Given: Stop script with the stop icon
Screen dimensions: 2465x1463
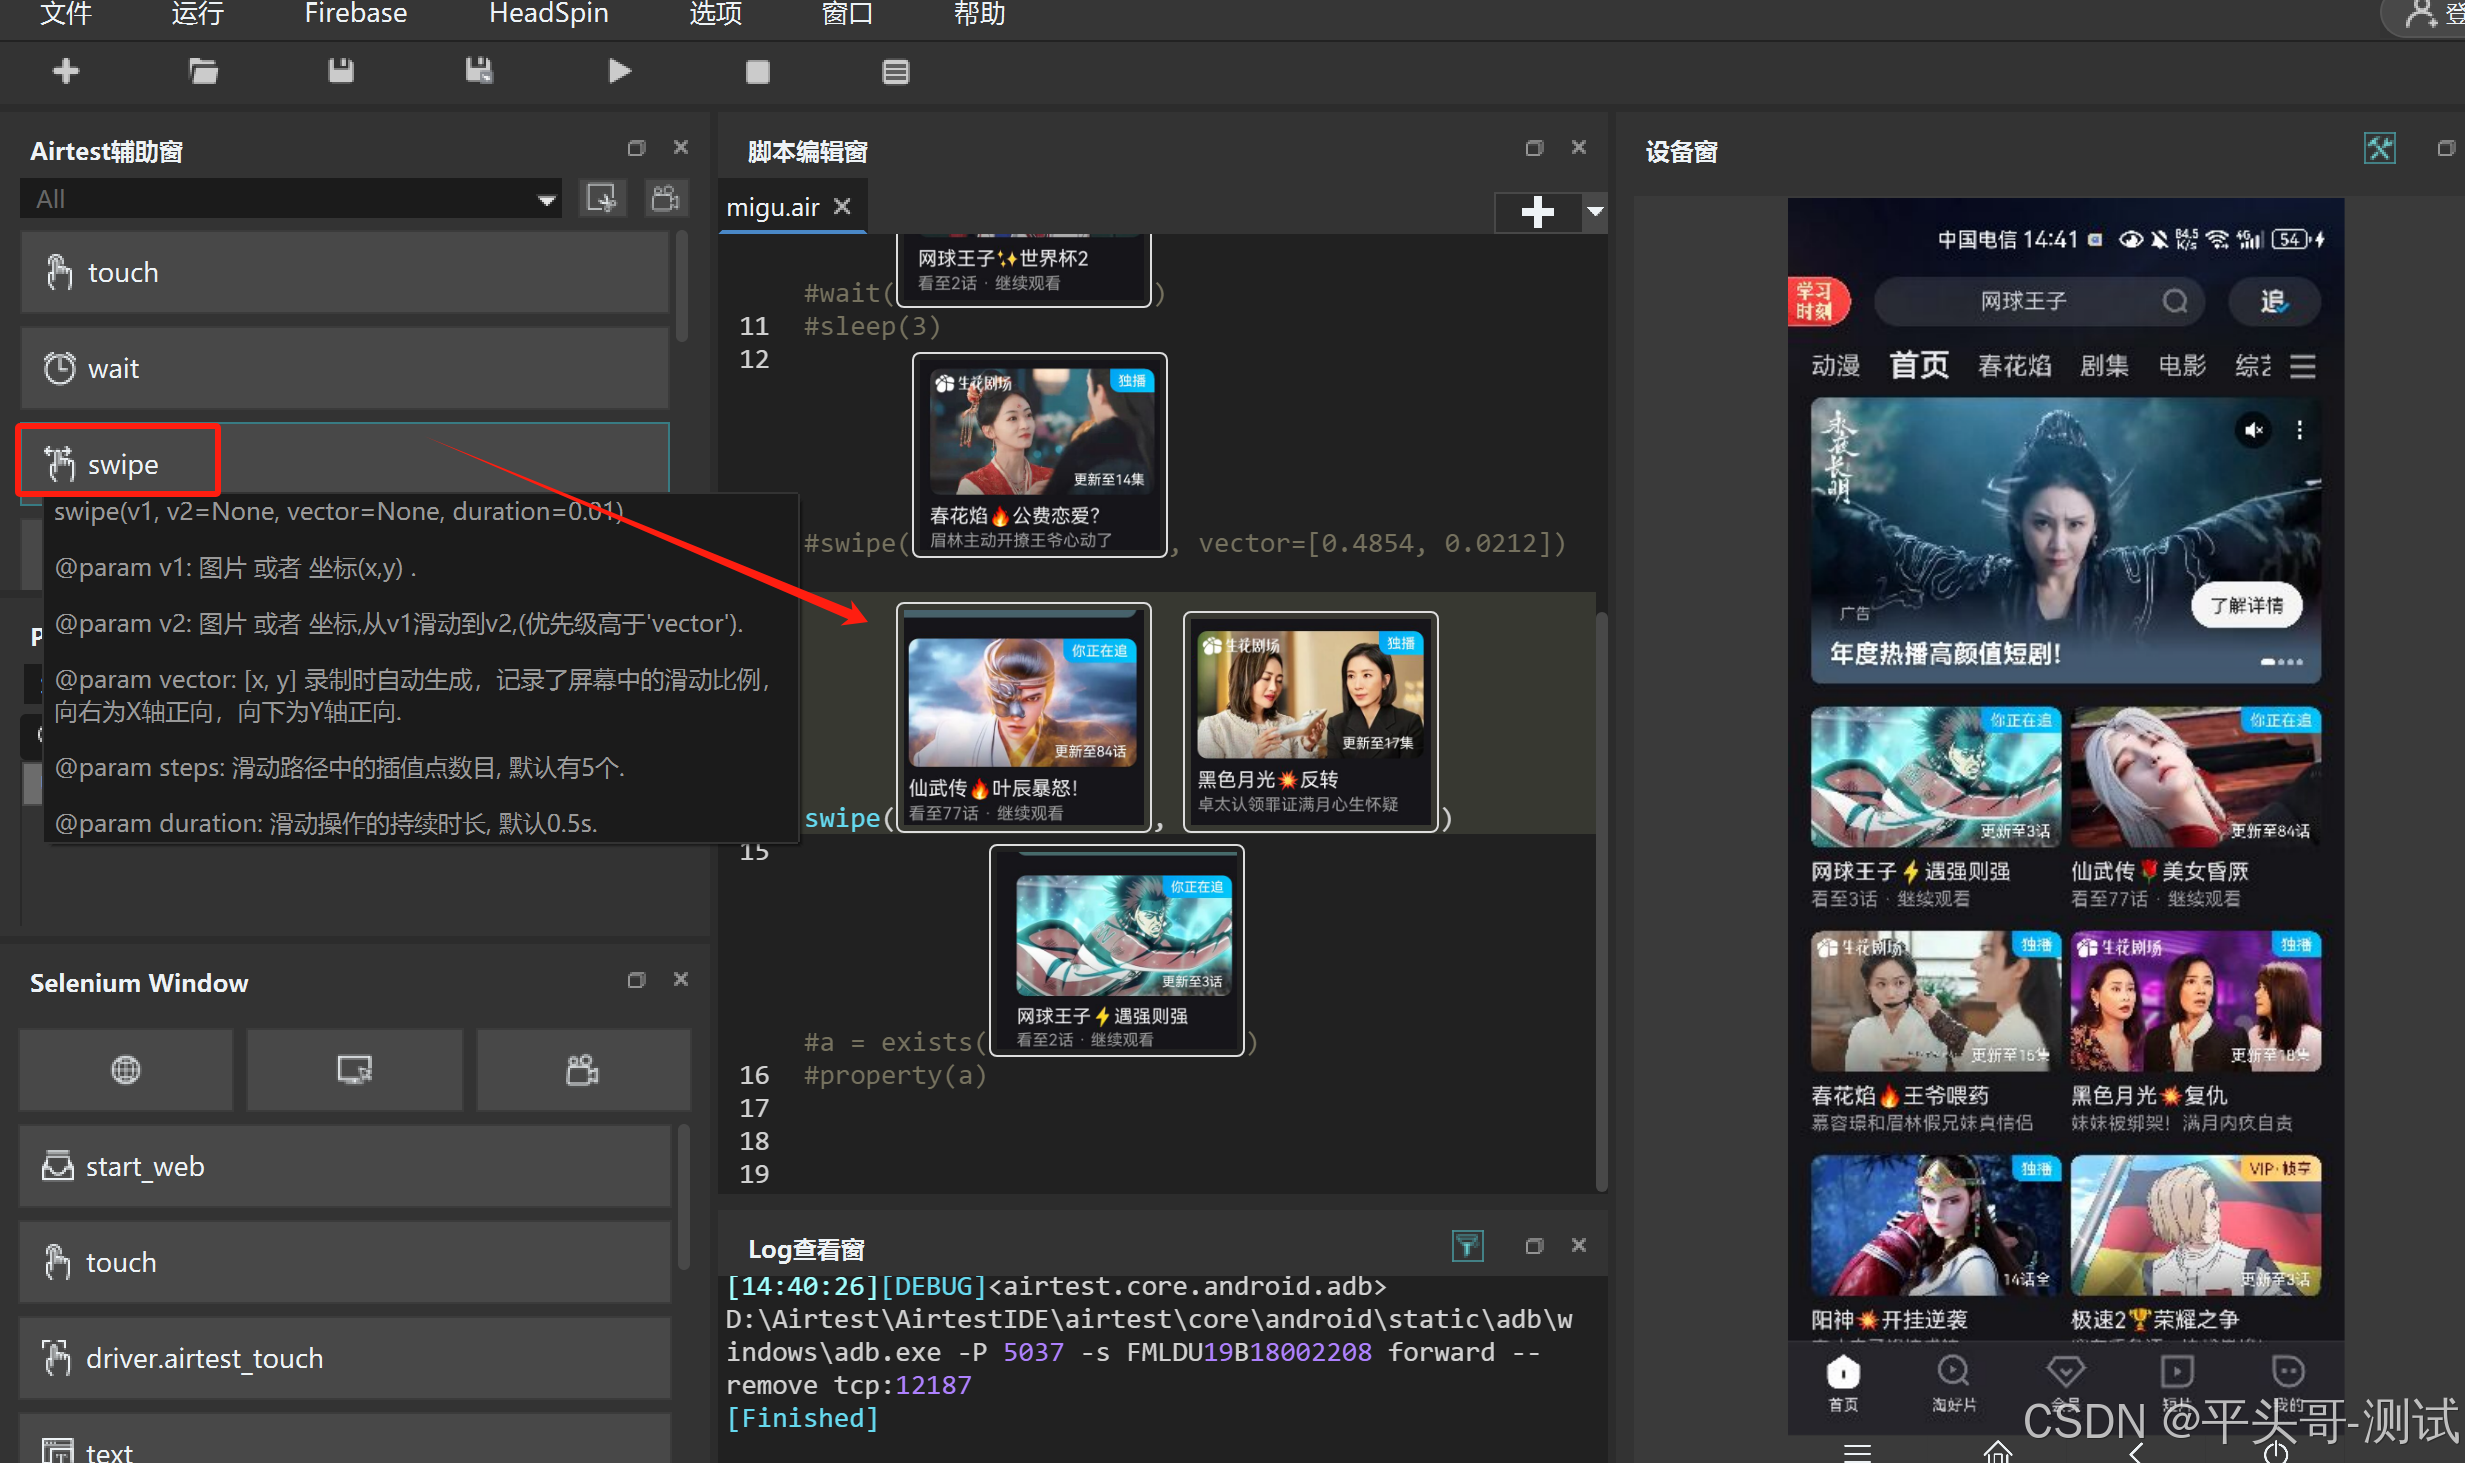Looking at the screenshot, I should (x=757, y=72).
